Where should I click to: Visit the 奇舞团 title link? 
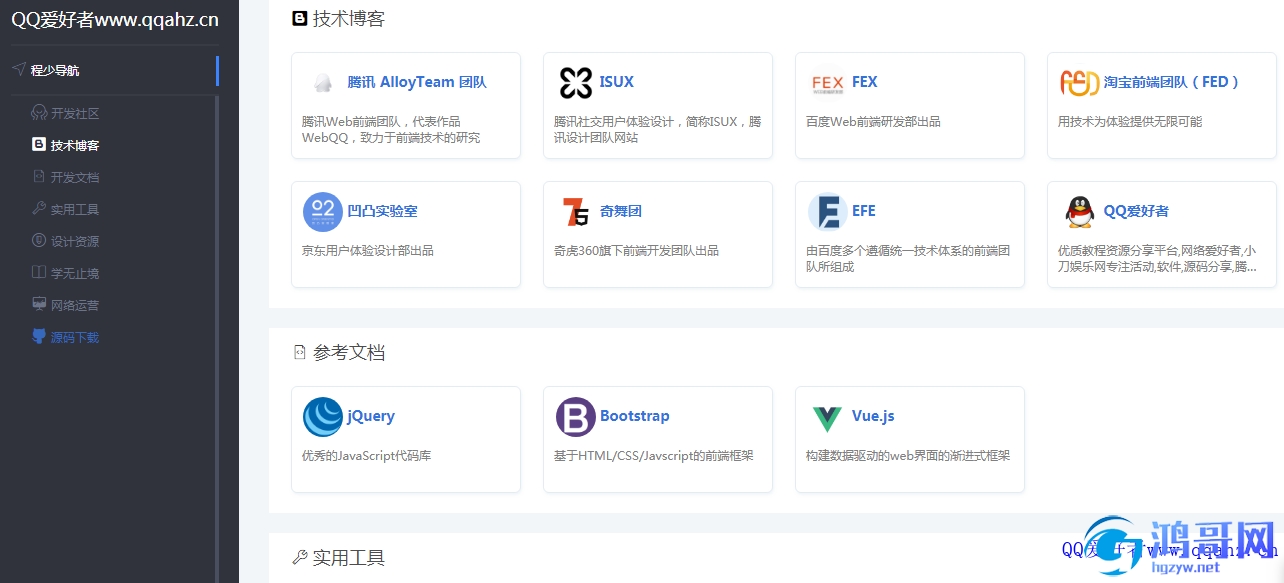(621, 211)
